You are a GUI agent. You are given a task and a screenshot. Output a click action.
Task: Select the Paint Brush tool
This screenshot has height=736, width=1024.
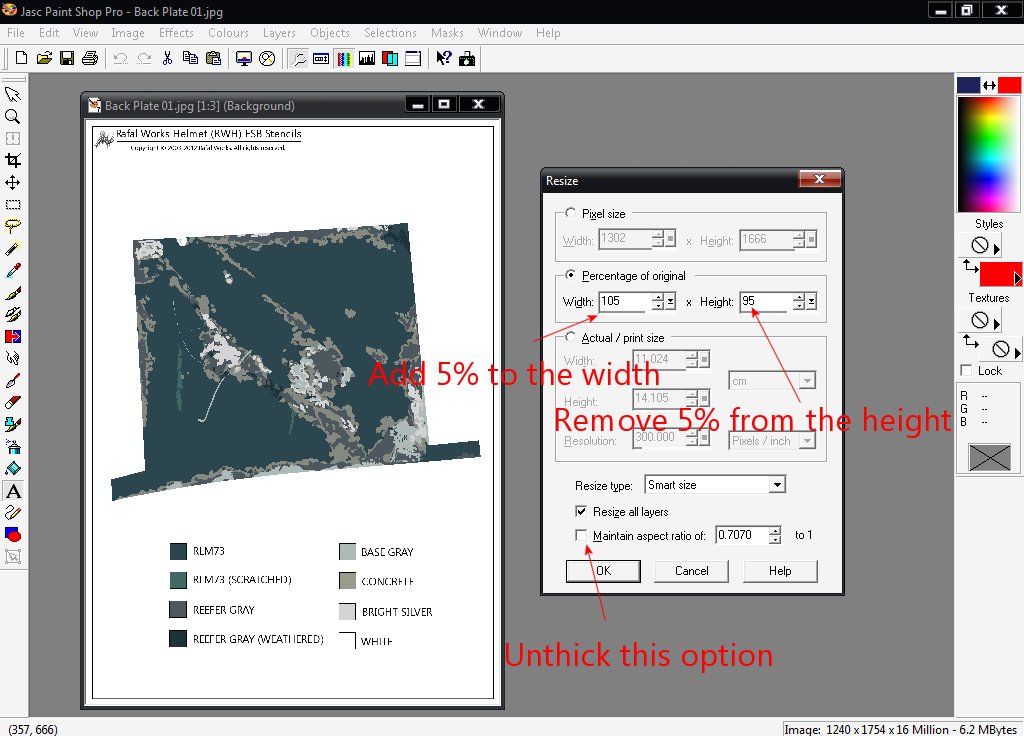point(12,293)
